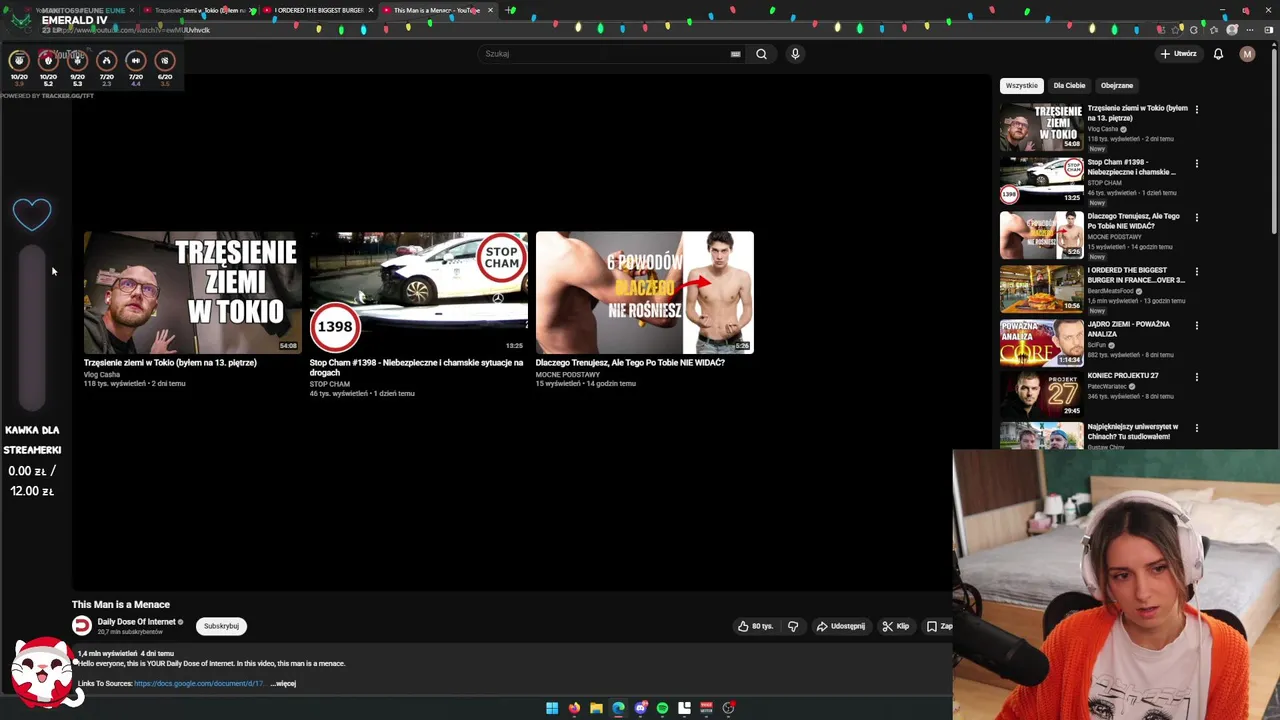The image size is (1280, 720).
Task: Open Microsoft Edge taskbar icon
Action: [x=618, y=708]
